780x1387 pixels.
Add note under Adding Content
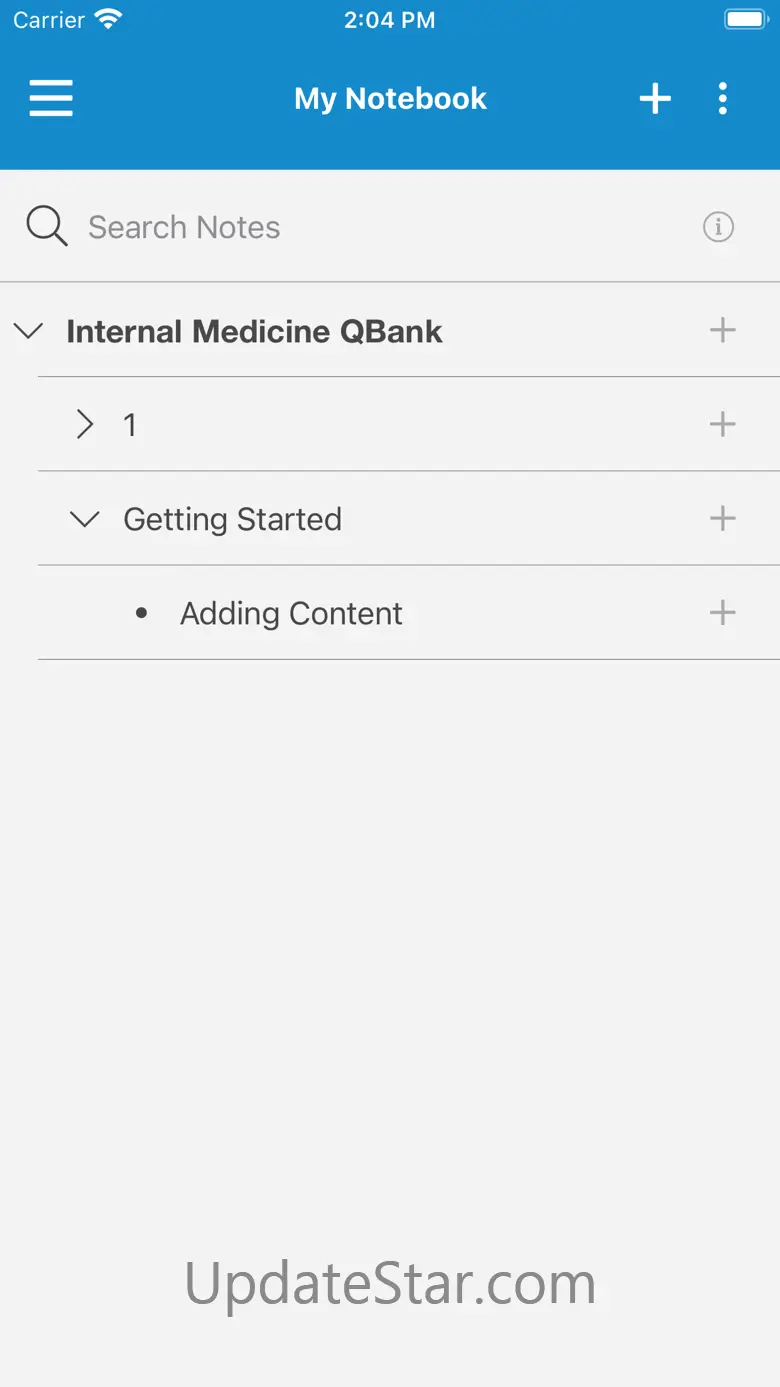pos(722,612)
